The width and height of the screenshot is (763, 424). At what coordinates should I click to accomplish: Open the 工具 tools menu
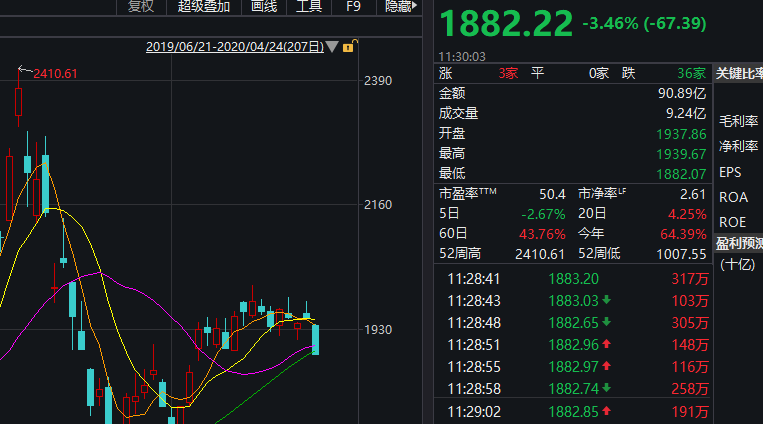tap(309, 6)
